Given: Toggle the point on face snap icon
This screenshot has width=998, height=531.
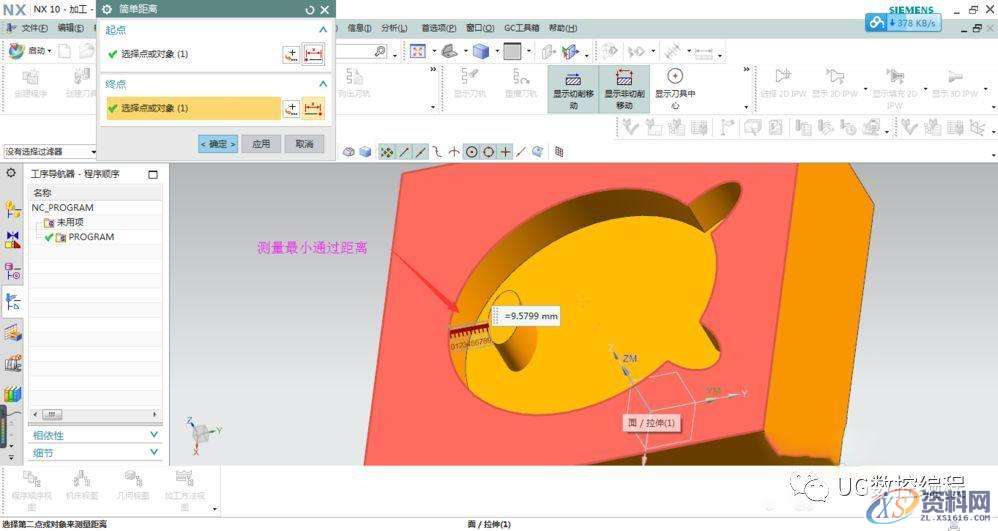Looking at the screenshot, I should [x=538, y=152].
